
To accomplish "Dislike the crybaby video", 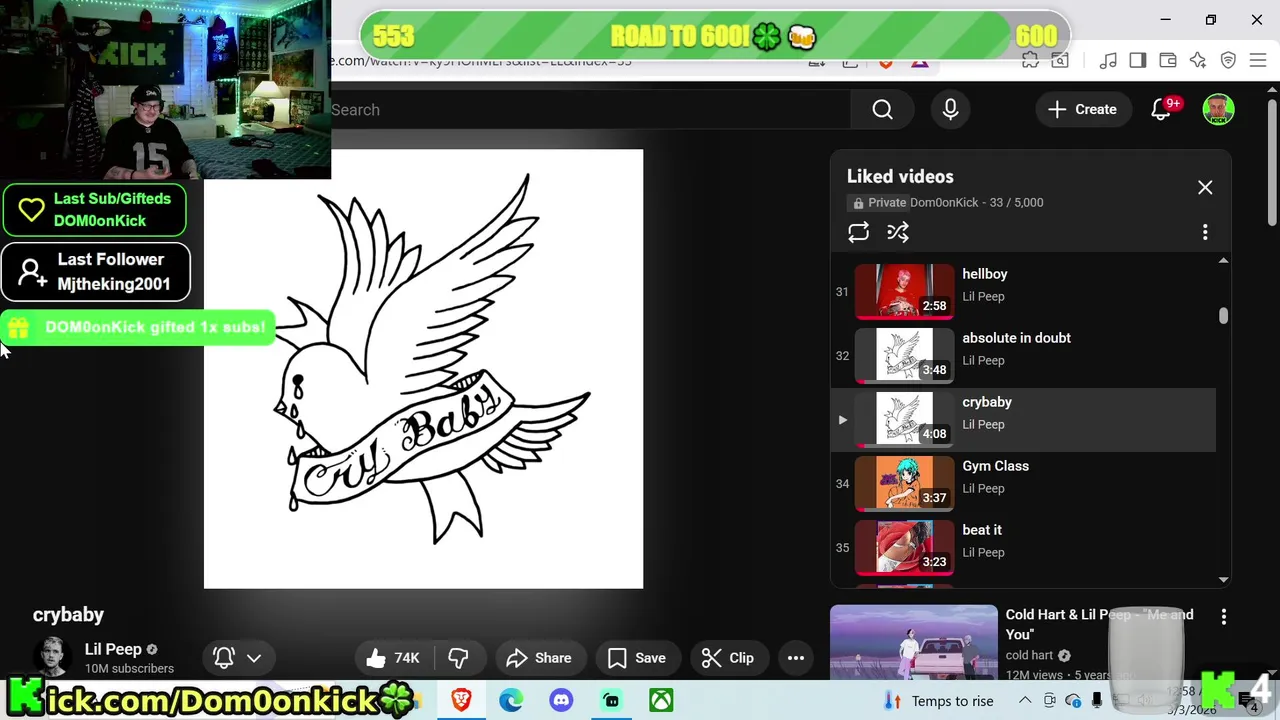I will (x=458, y=658).
